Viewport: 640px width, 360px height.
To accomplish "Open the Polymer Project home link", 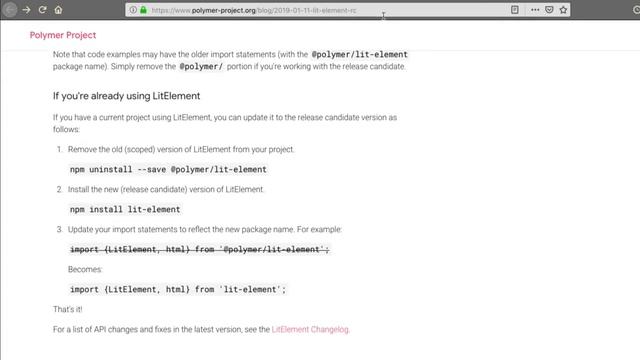I will pyautogui.click(x=63, y=35).
